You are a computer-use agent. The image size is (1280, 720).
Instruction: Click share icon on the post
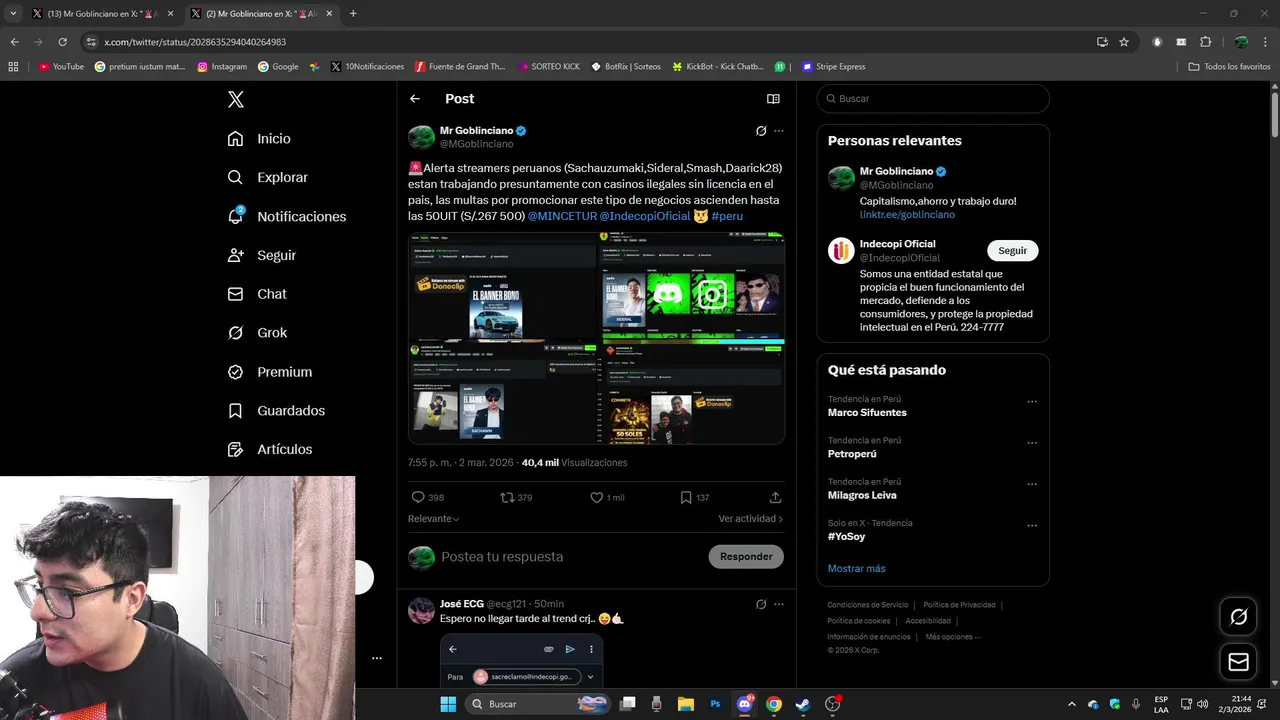[x=775, y=497]
